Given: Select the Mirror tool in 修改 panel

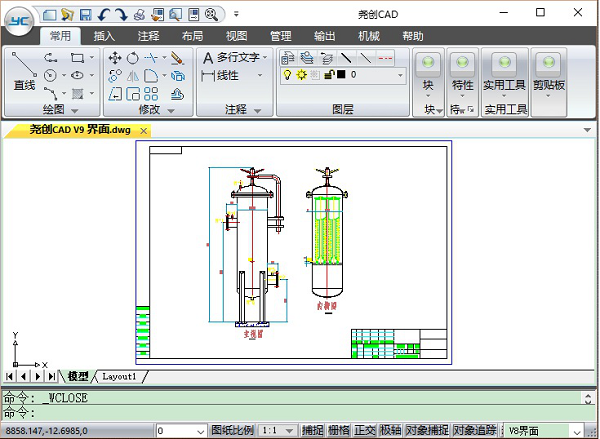Looking at the screenshot, I should click(133, 76).
